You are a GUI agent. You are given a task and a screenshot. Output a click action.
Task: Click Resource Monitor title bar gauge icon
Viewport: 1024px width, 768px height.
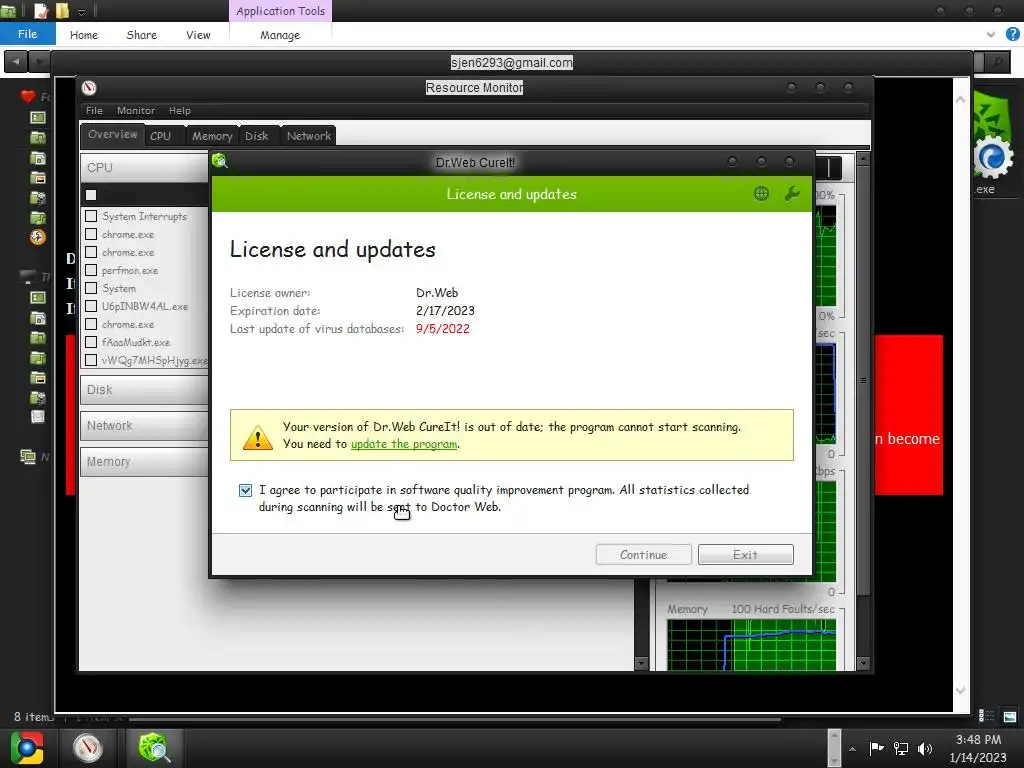(89, 88)
